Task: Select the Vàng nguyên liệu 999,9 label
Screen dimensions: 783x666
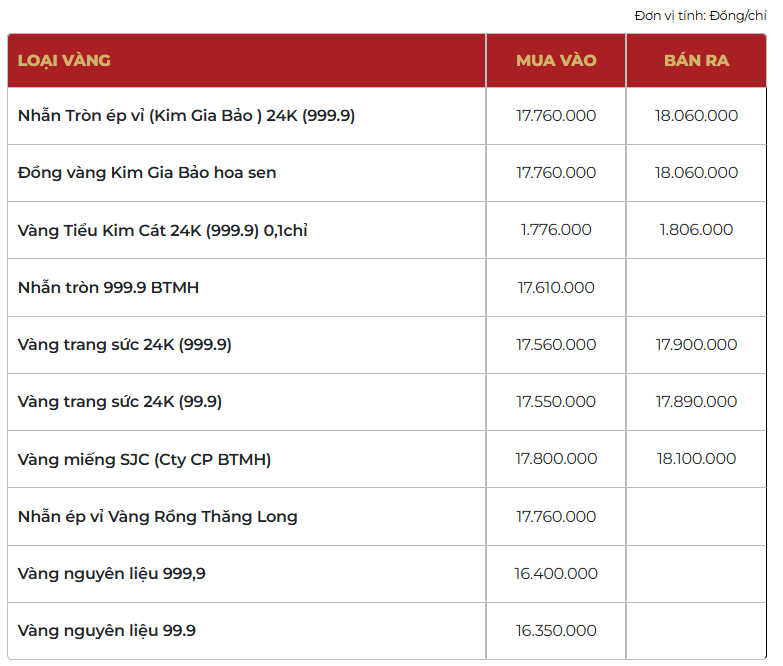Action: tap(112, 574)
